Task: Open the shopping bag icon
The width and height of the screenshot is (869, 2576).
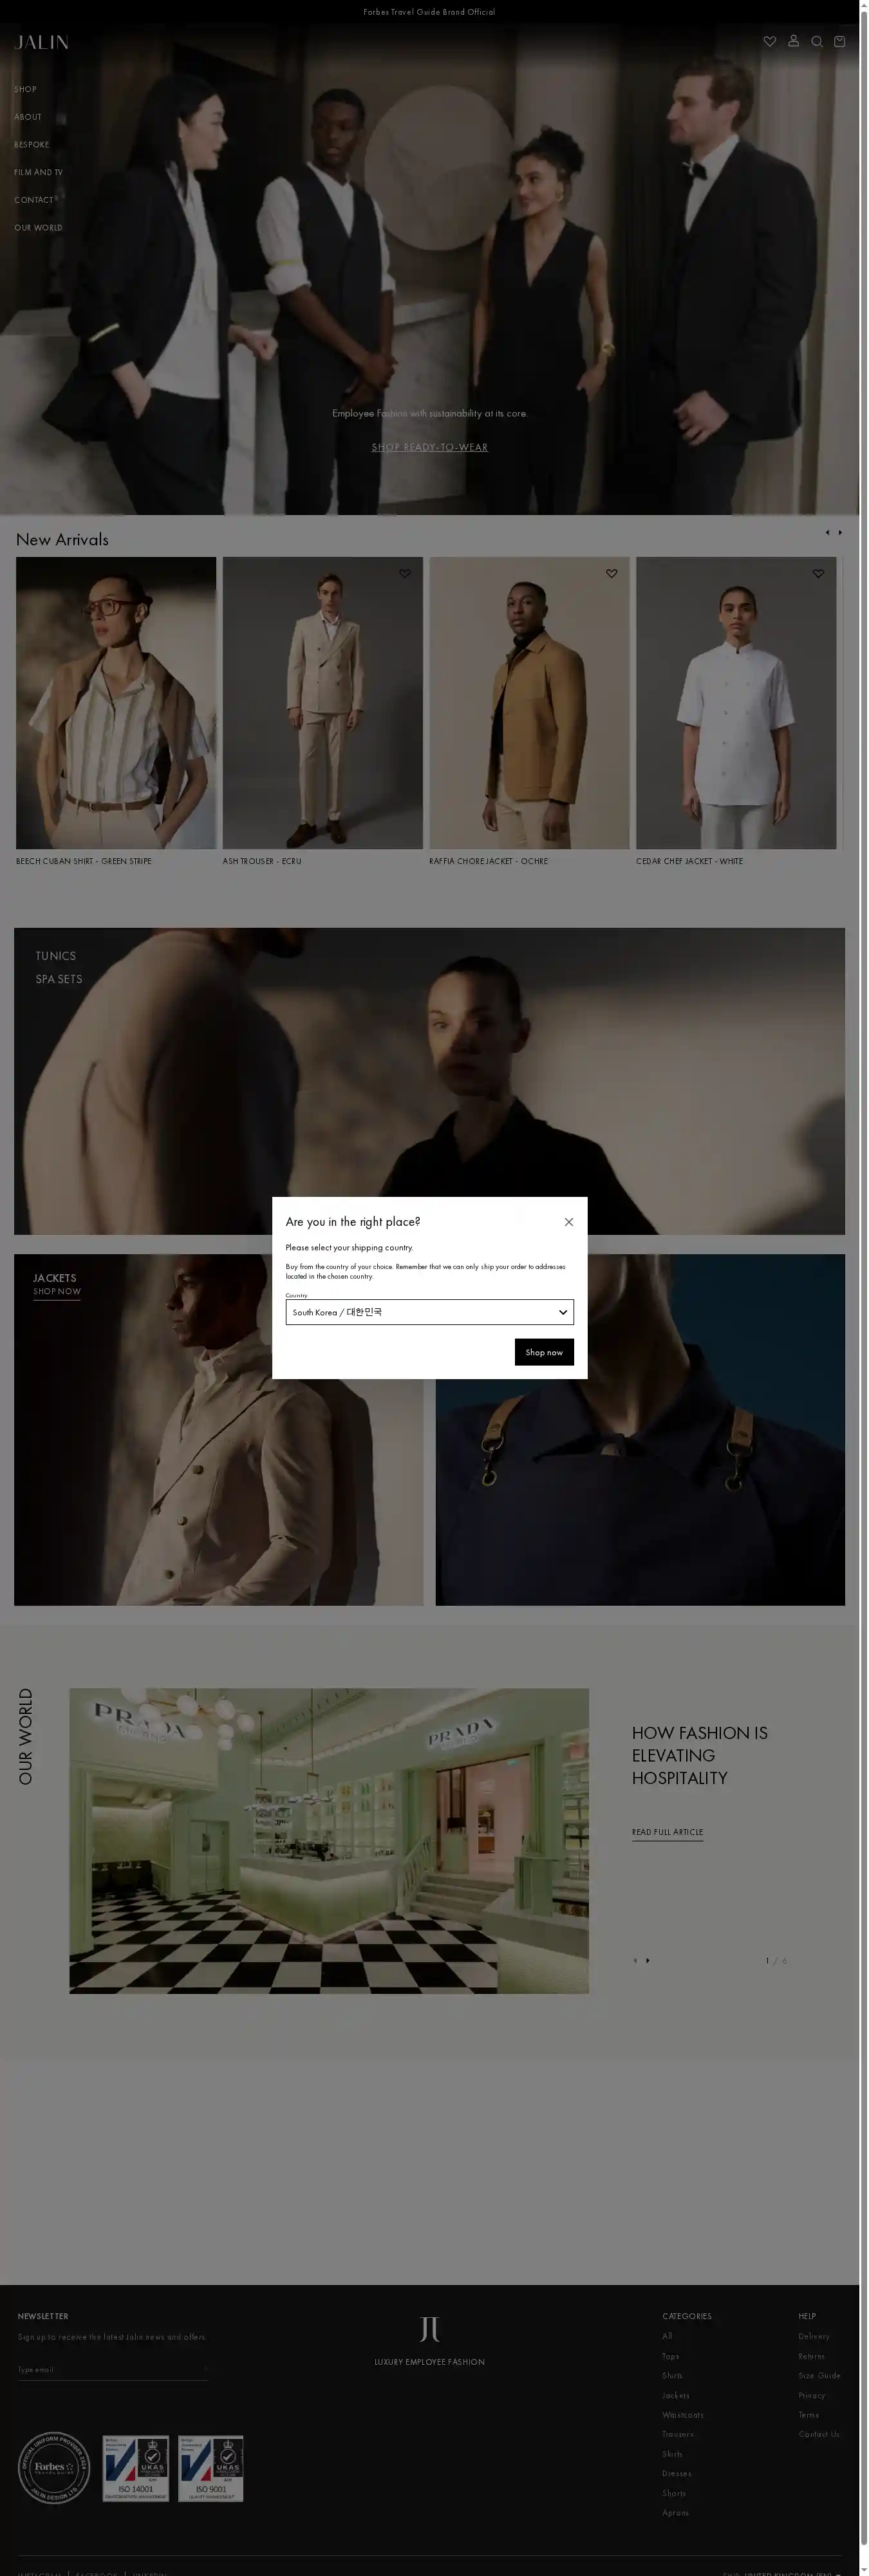Action: click(839, 42)
